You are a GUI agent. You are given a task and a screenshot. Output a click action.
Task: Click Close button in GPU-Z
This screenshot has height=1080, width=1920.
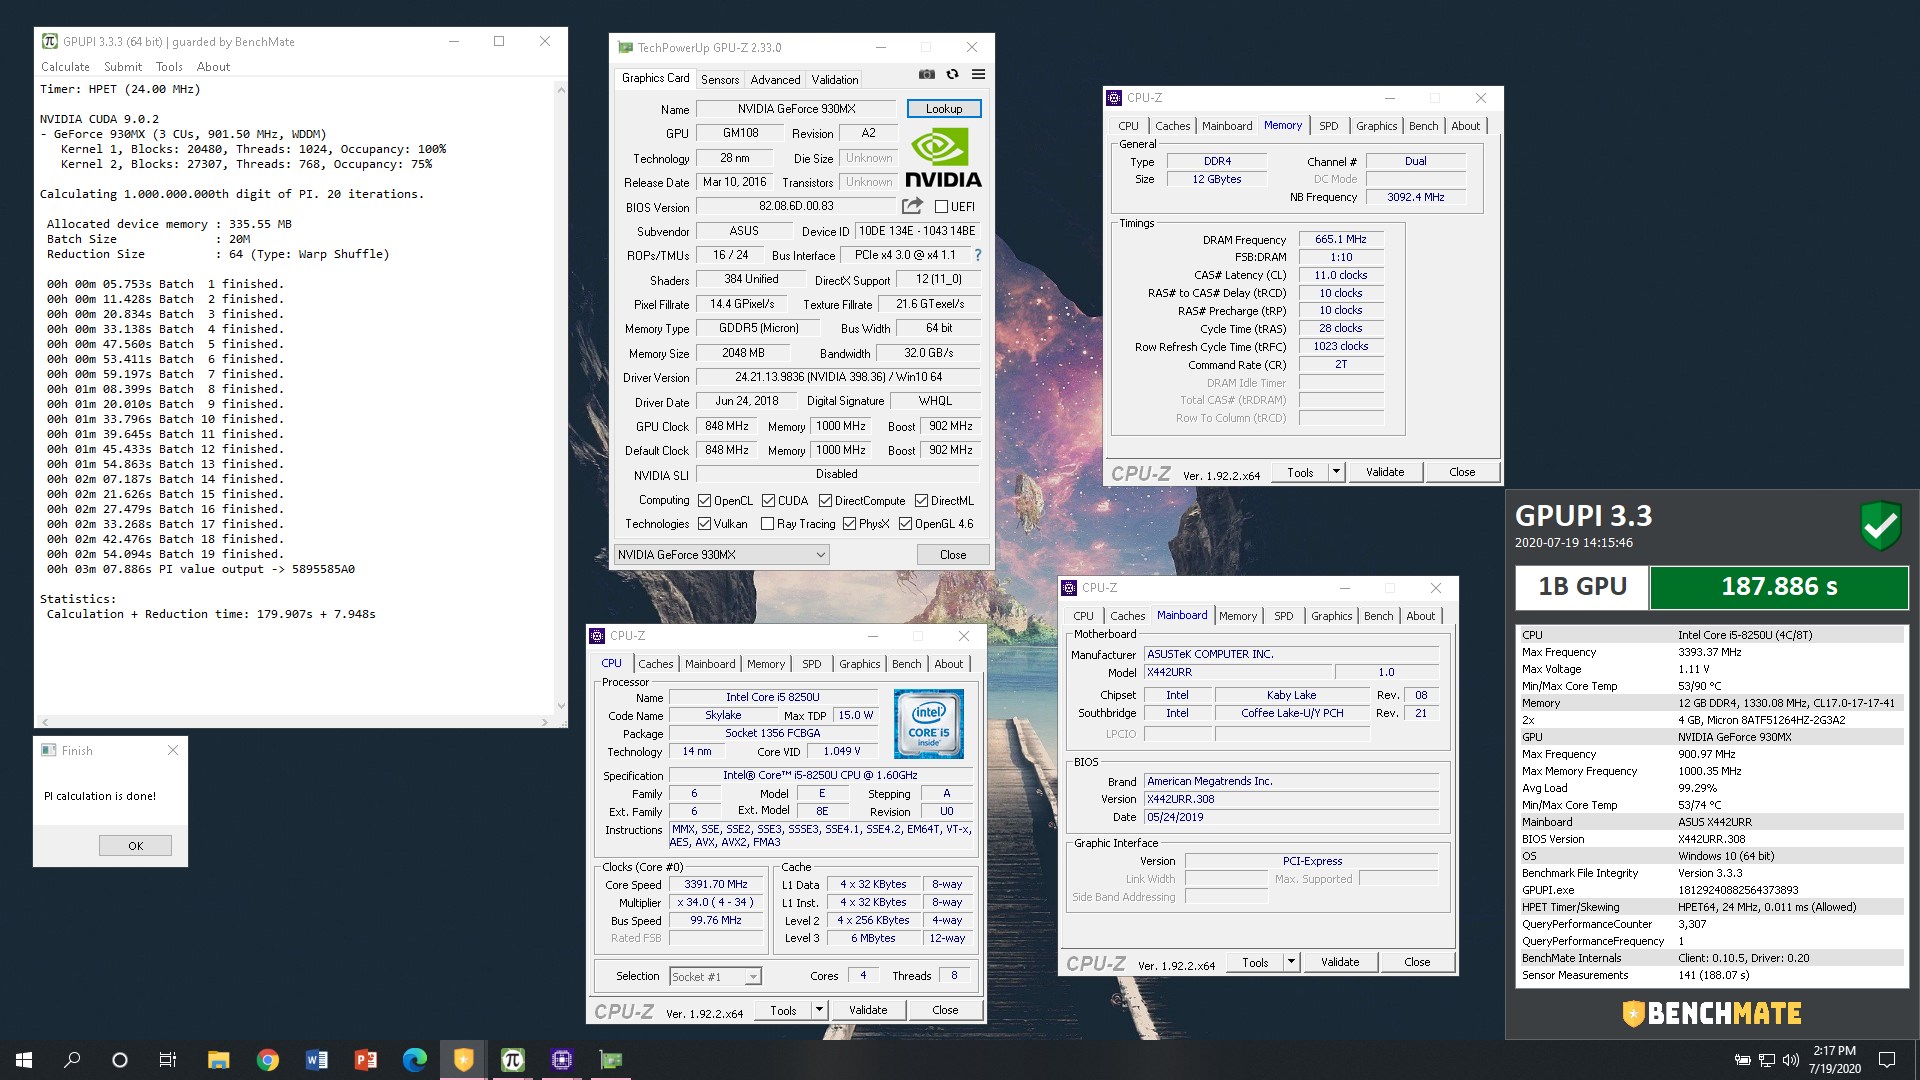click(953, 554)
